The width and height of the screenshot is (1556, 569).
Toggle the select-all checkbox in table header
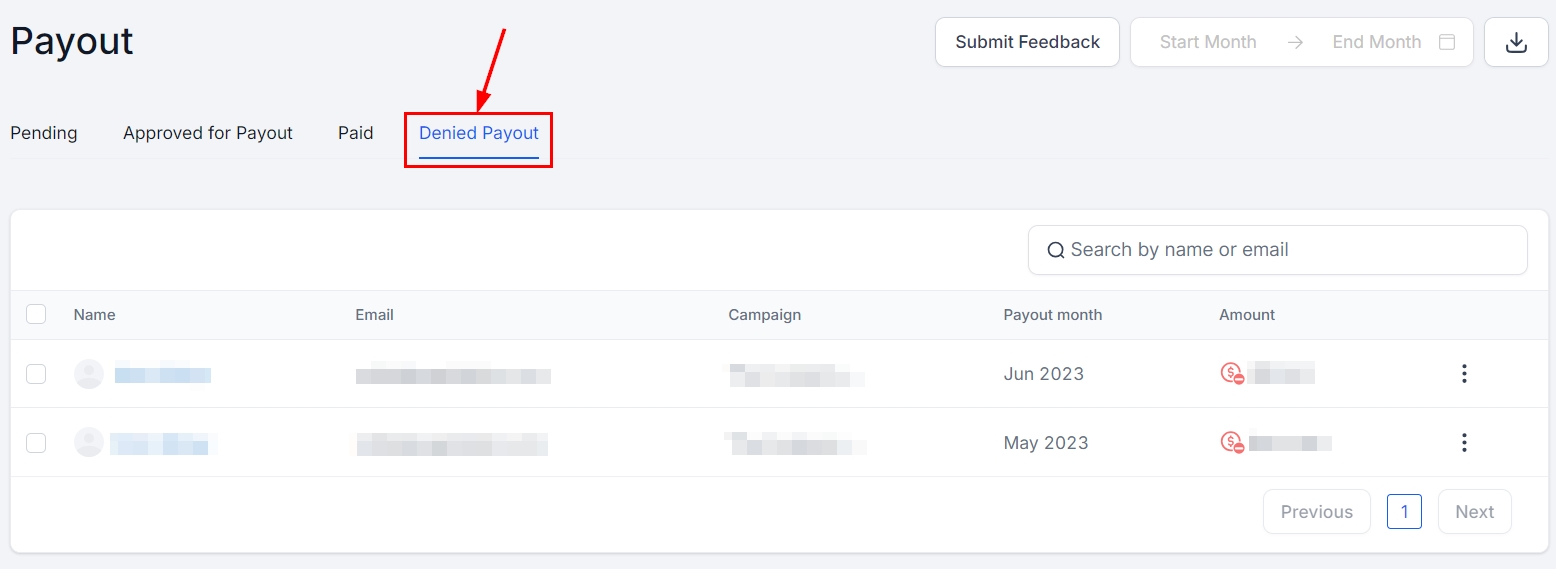coord(36,314)
